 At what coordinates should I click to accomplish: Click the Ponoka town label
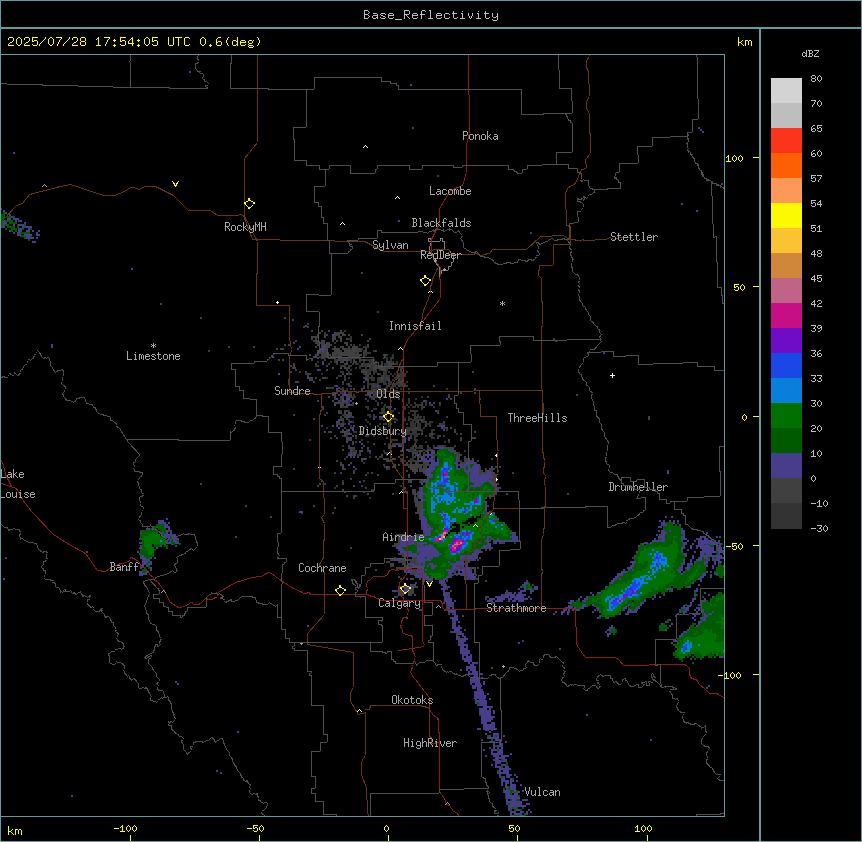[x=480, y=136]
